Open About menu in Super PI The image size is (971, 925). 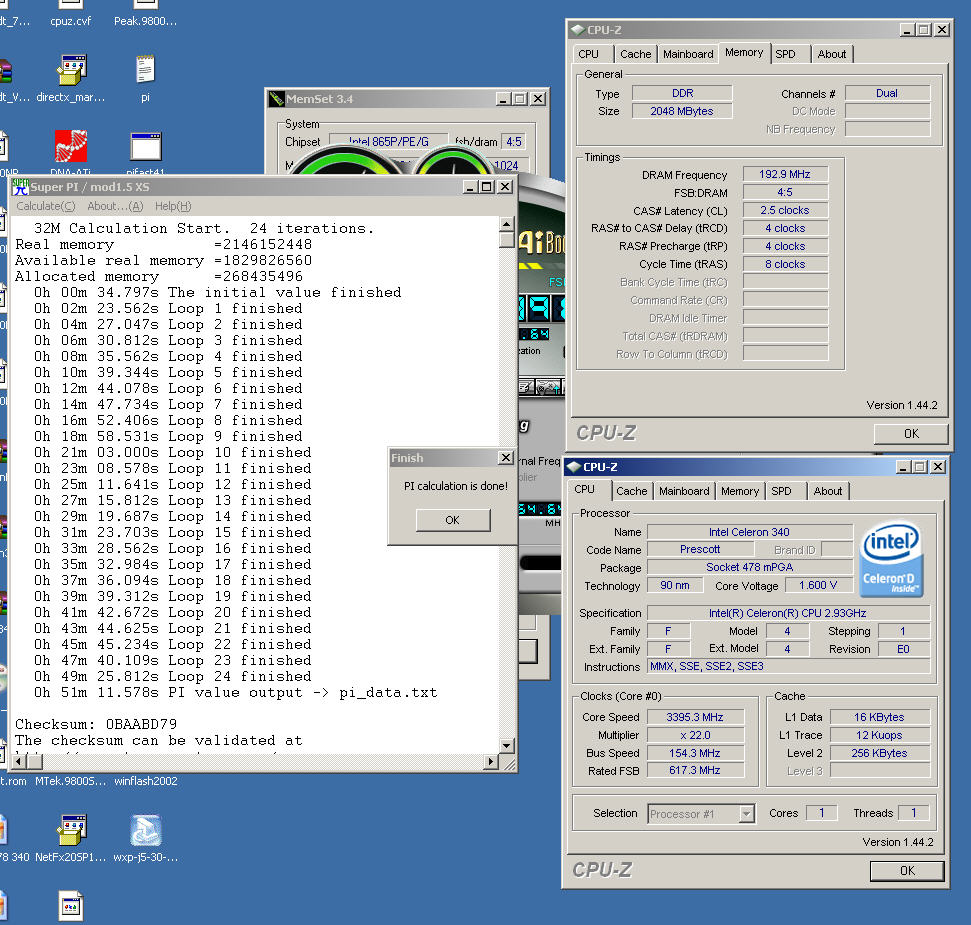(x=115, y=206)
